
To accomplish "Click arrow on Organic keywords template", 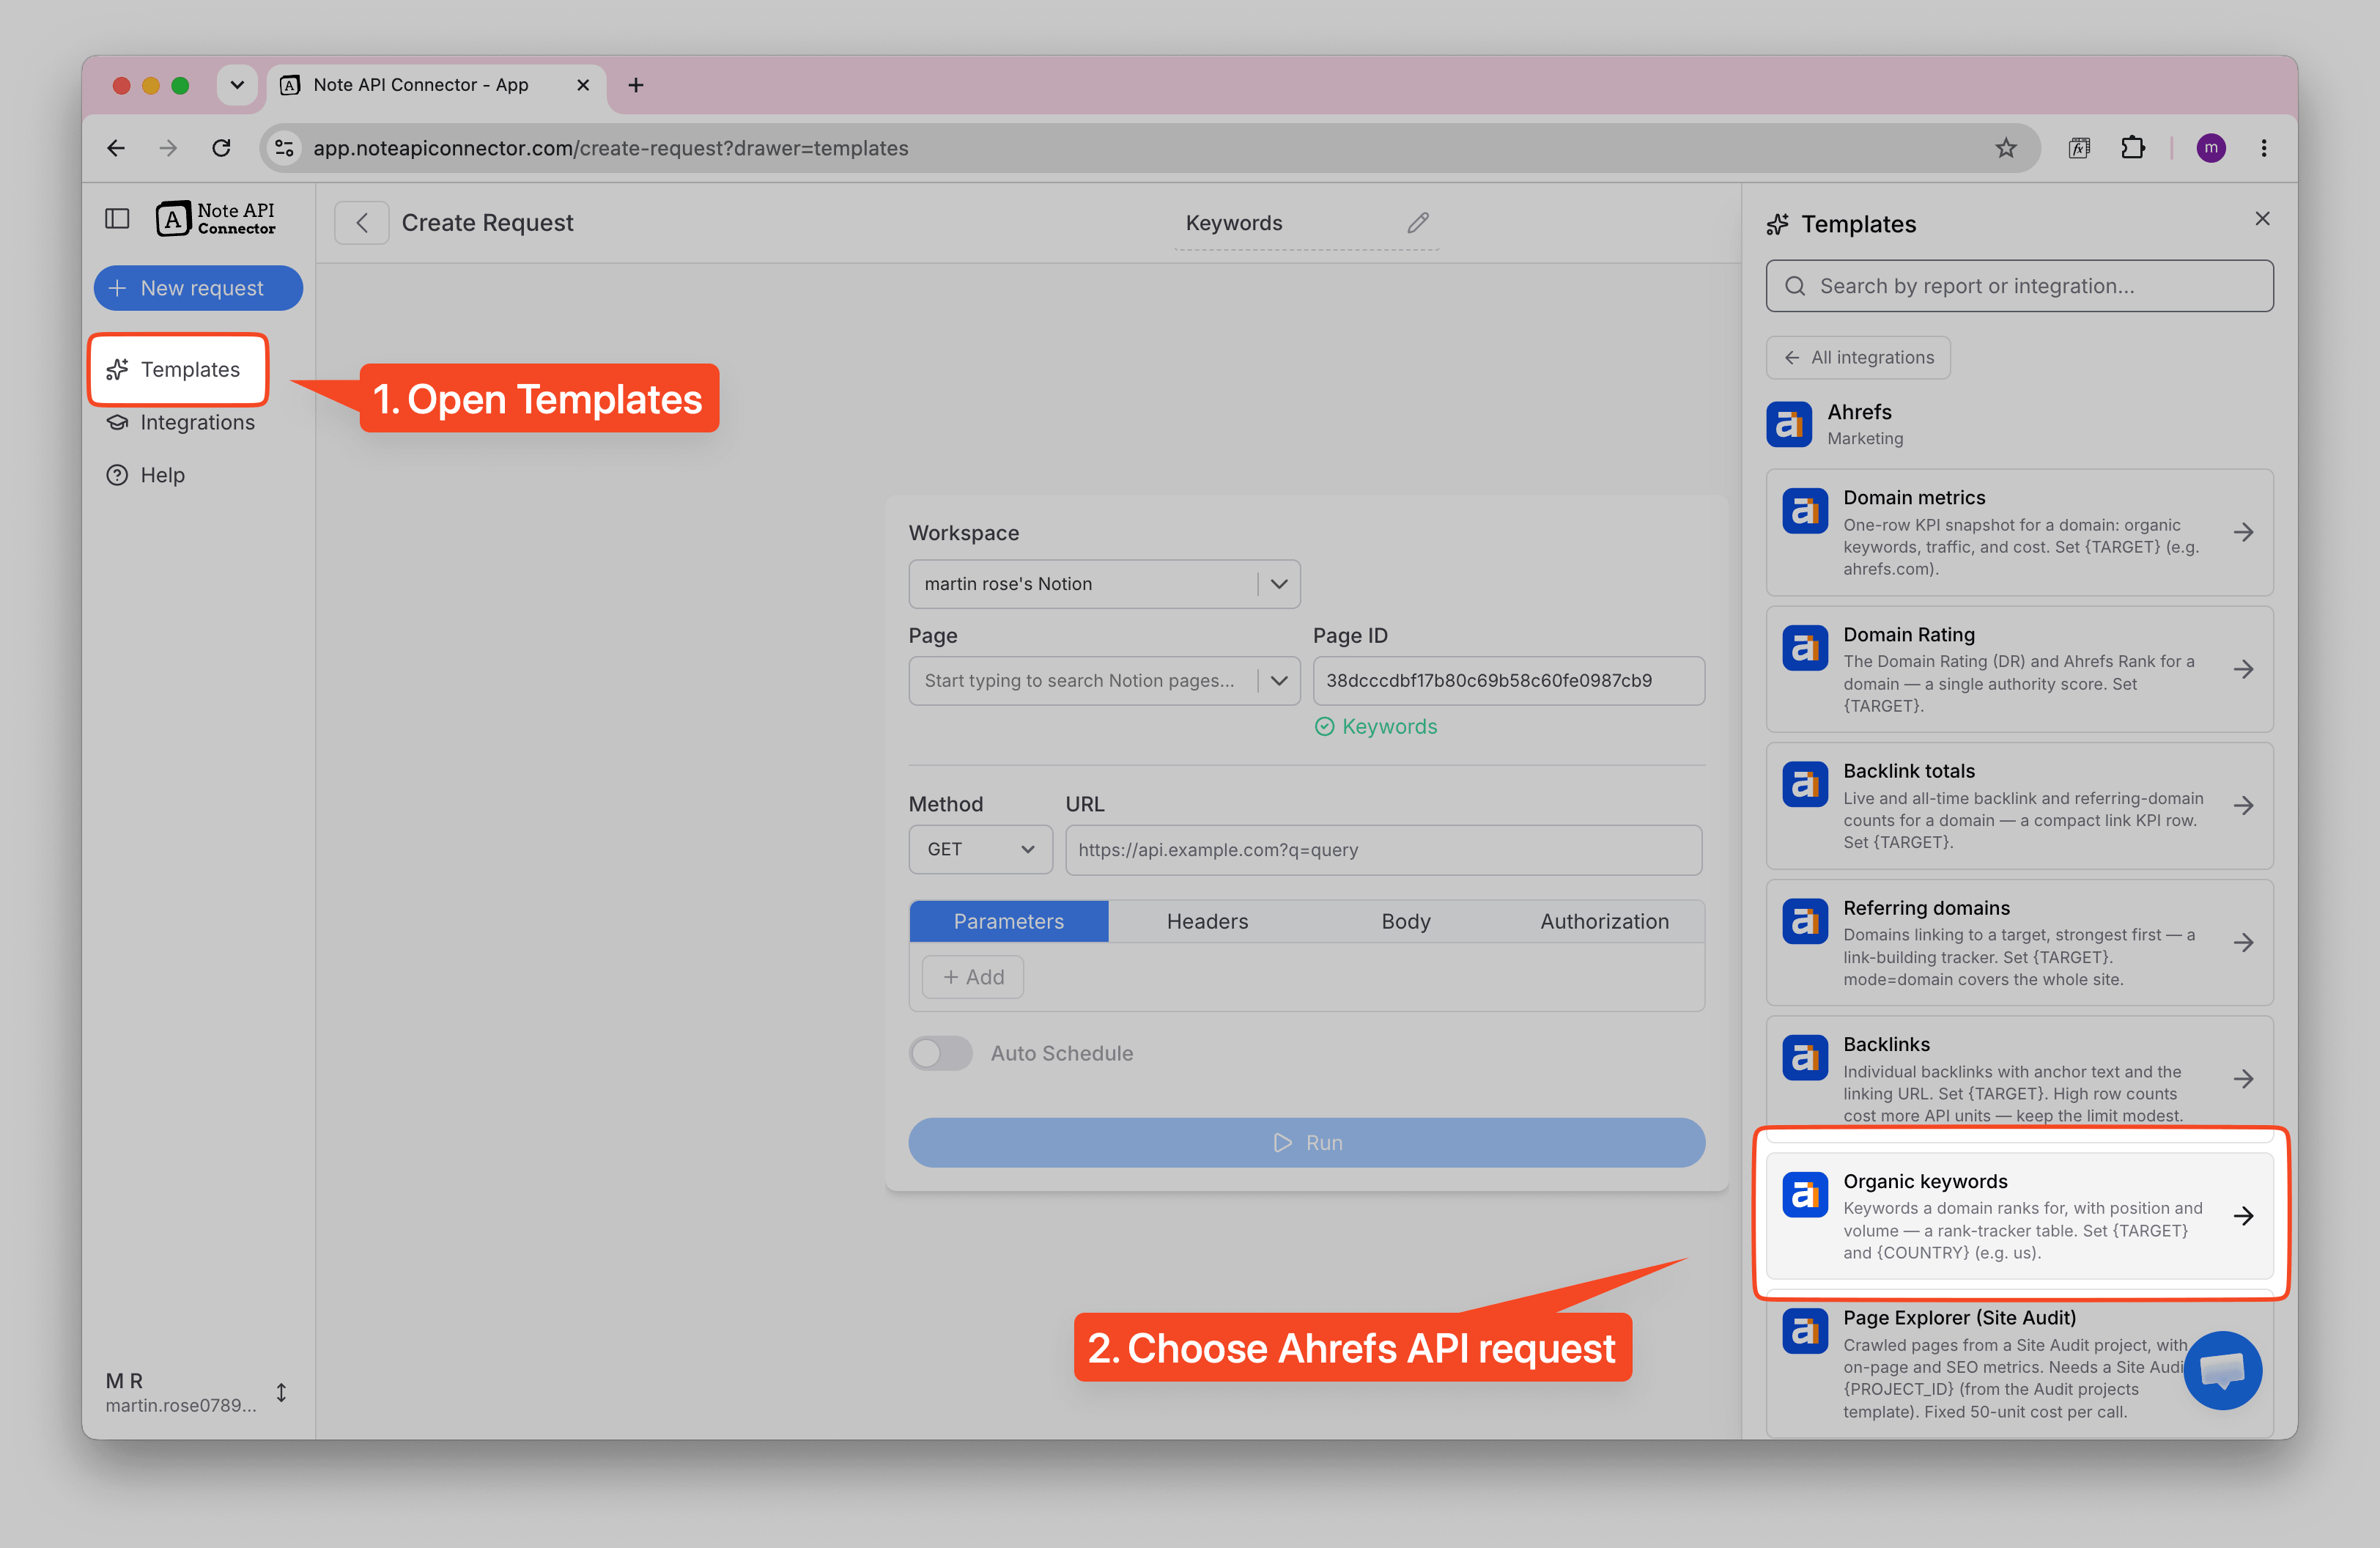I will (x=2243, y=1216).
